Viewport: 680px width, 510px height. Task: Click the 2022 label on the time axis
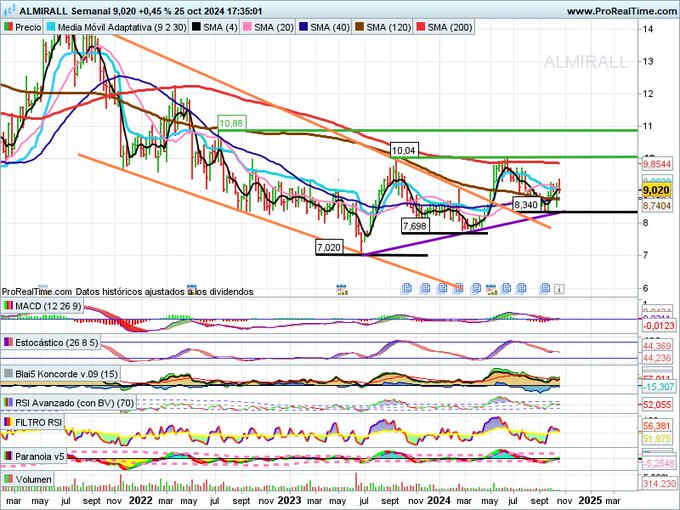[x=141, y=500]
